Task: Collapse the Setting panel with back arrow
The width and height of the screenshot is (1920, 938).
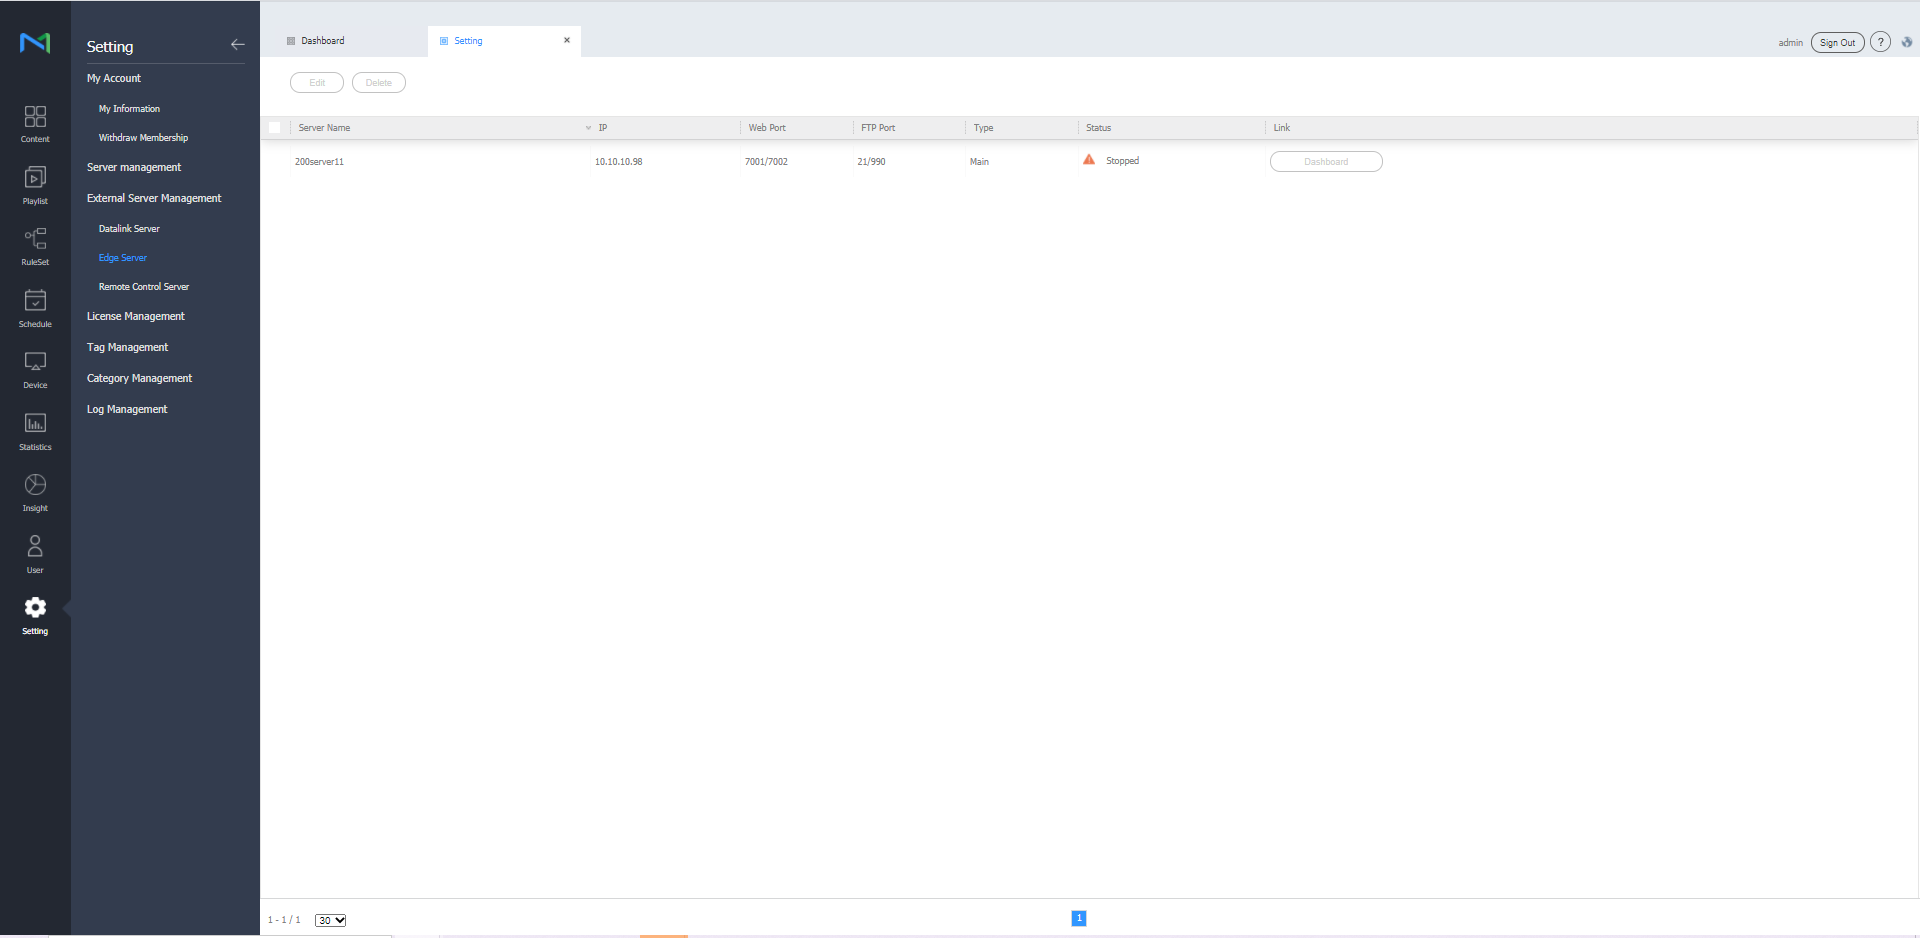Action: 237,44
